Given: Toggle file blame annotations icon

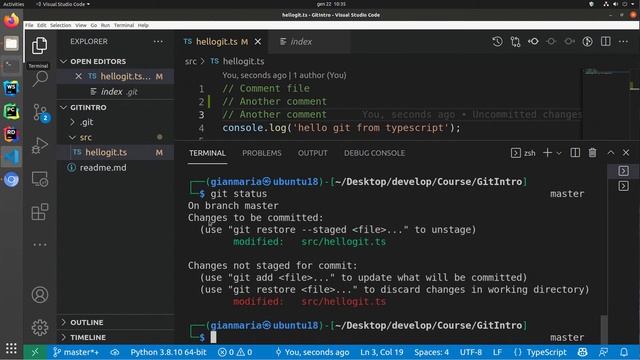Looking at the screenshot, I should pyautogui.click(x=587, y=42).
